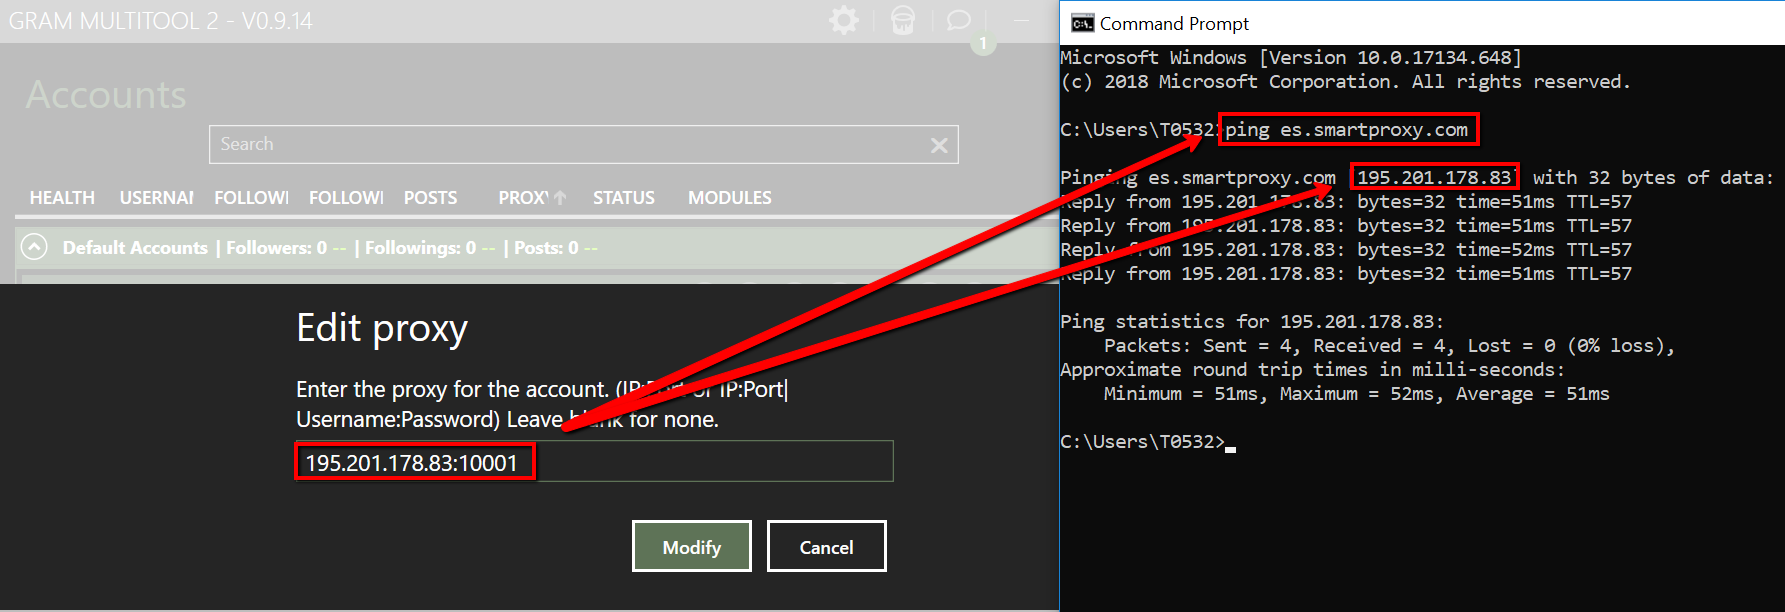The width and height of the screenshot is (1785, 612).
Task: Click the last command prompt cursor line
Action: point(1148,441)
